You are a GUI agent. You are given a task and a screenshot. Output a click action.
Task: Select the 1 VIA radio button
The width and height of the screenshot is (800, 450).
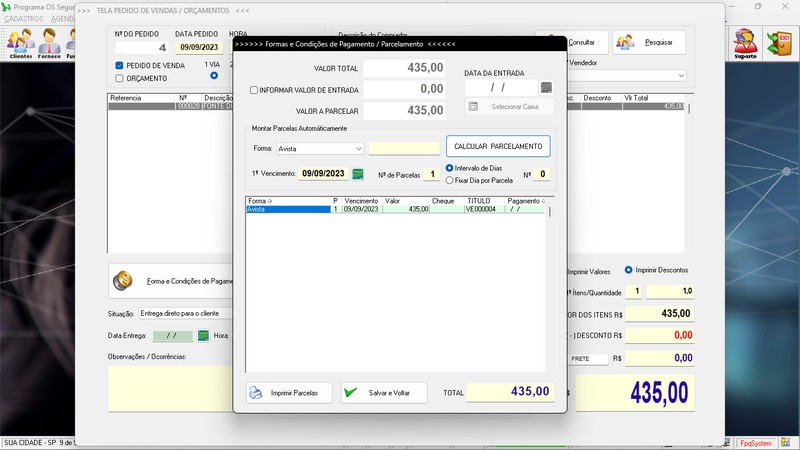[214, 76]
